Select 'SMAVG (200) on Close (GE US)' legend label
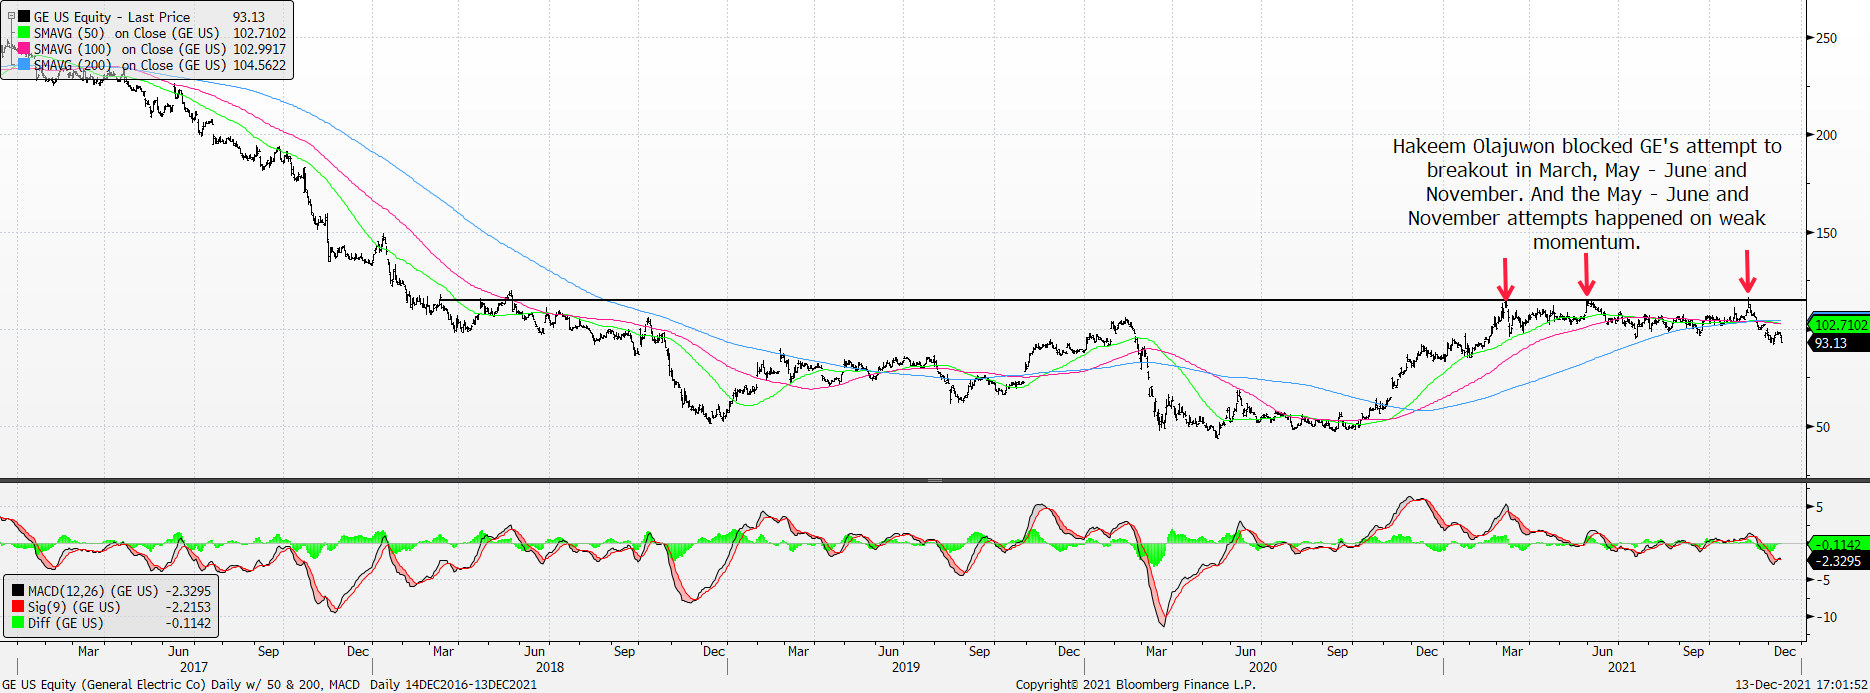 click(130, 65)
